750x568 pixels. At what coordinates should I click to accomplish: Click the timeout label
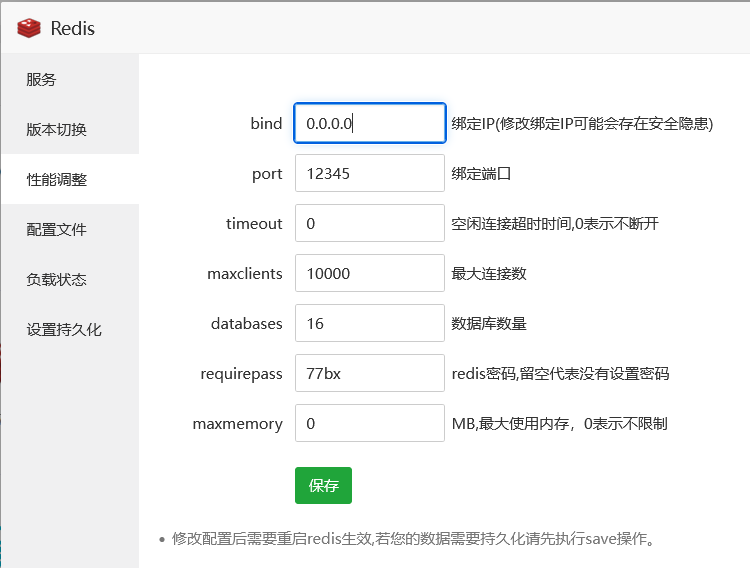click(x=254, y=223)
